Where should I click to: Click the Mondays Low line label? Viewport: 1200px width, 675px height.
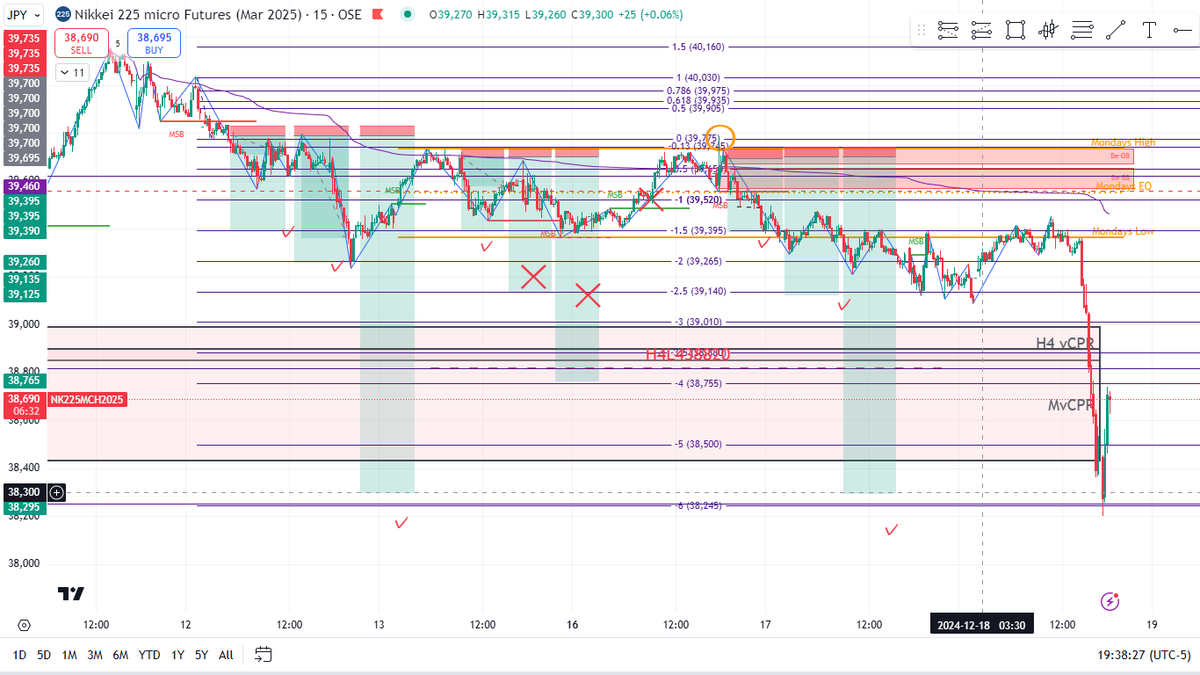pyautogui.click(x=1122, y=232)
